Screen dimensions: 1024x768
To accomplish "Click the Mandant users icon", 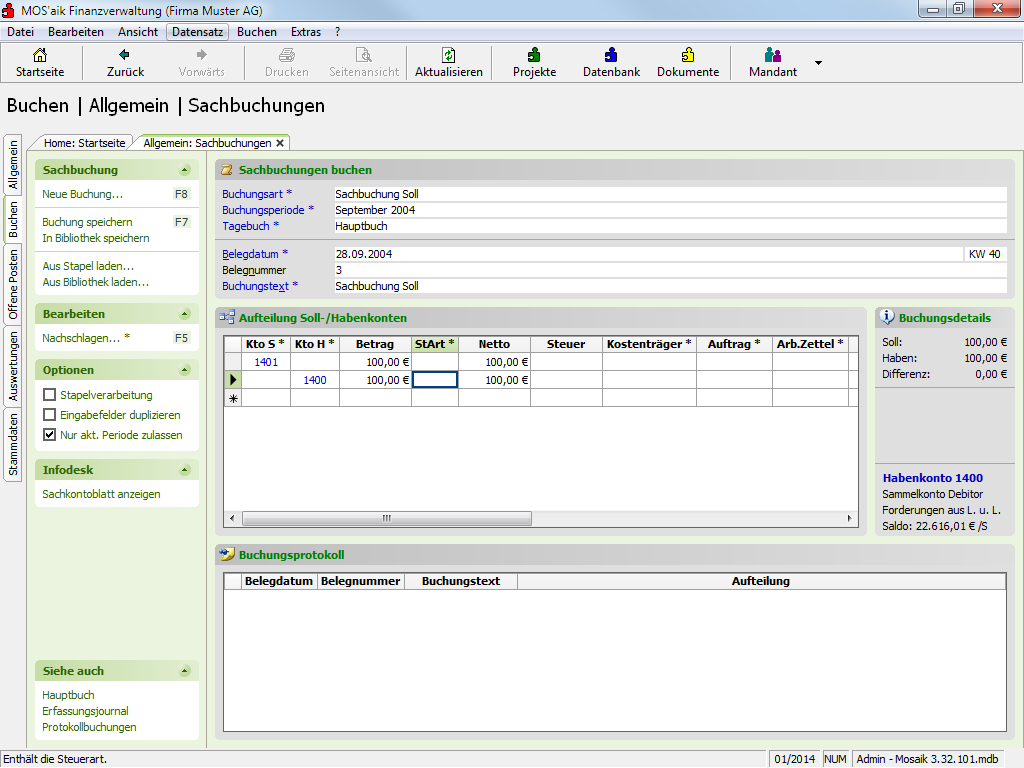I will pyautogui.click(x=773, y=56).
